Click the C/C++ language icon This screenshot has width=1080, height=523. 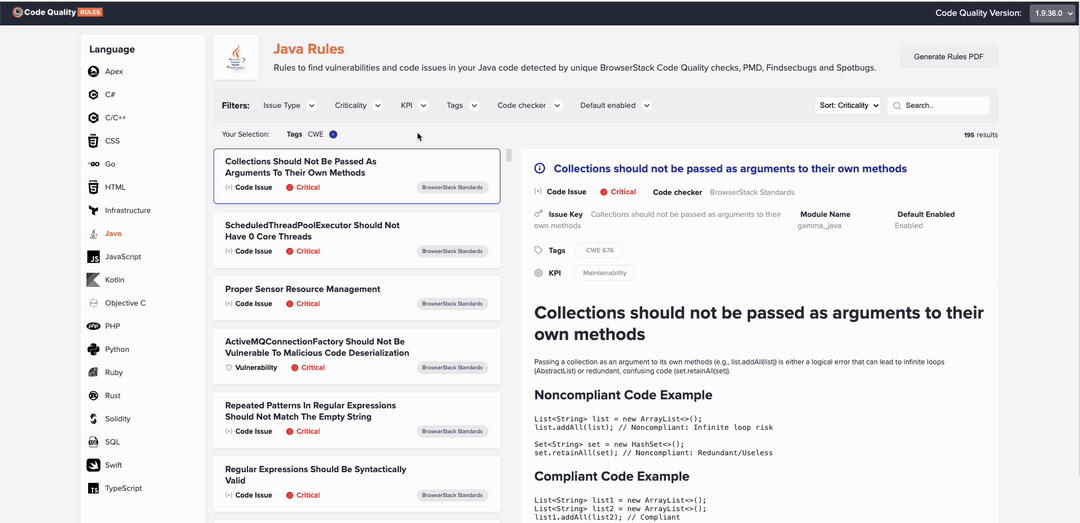coord(93,118)
